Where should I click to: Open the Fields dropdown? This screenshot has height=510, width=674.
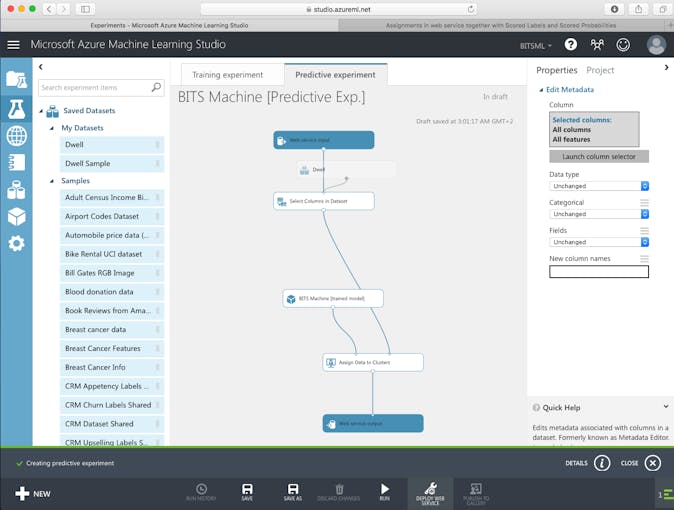pyautogui.click(x=599, y=242)
